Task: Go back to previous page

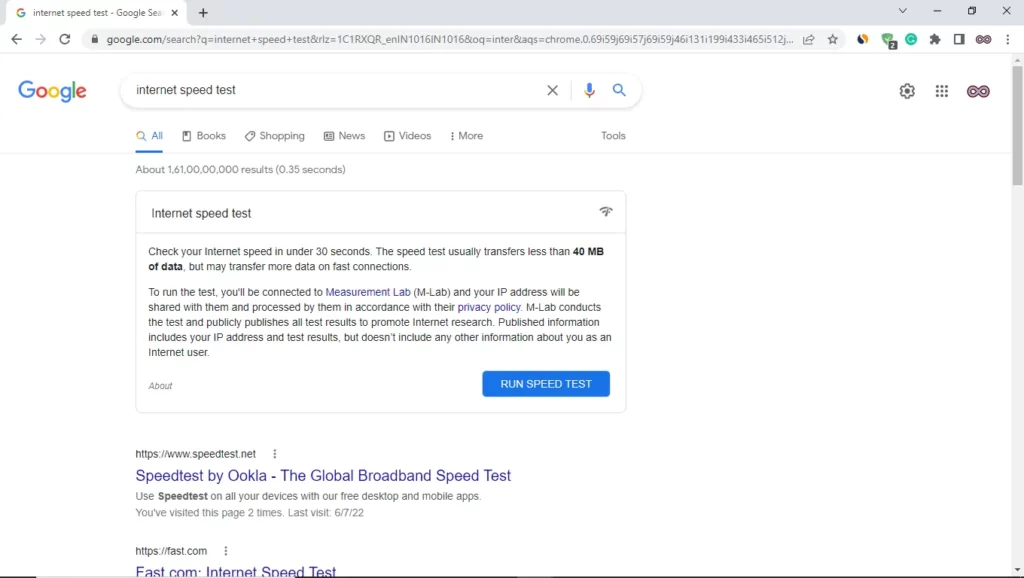Action: (x=16, y=39)
